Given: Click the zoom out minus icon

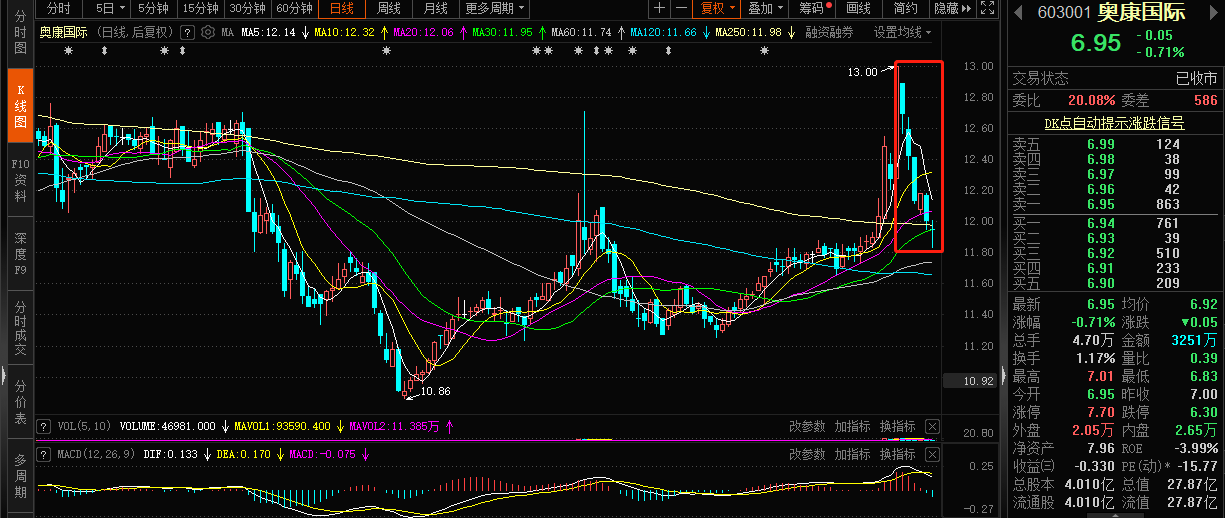Looking at the screenshot, I should [681, 9].
